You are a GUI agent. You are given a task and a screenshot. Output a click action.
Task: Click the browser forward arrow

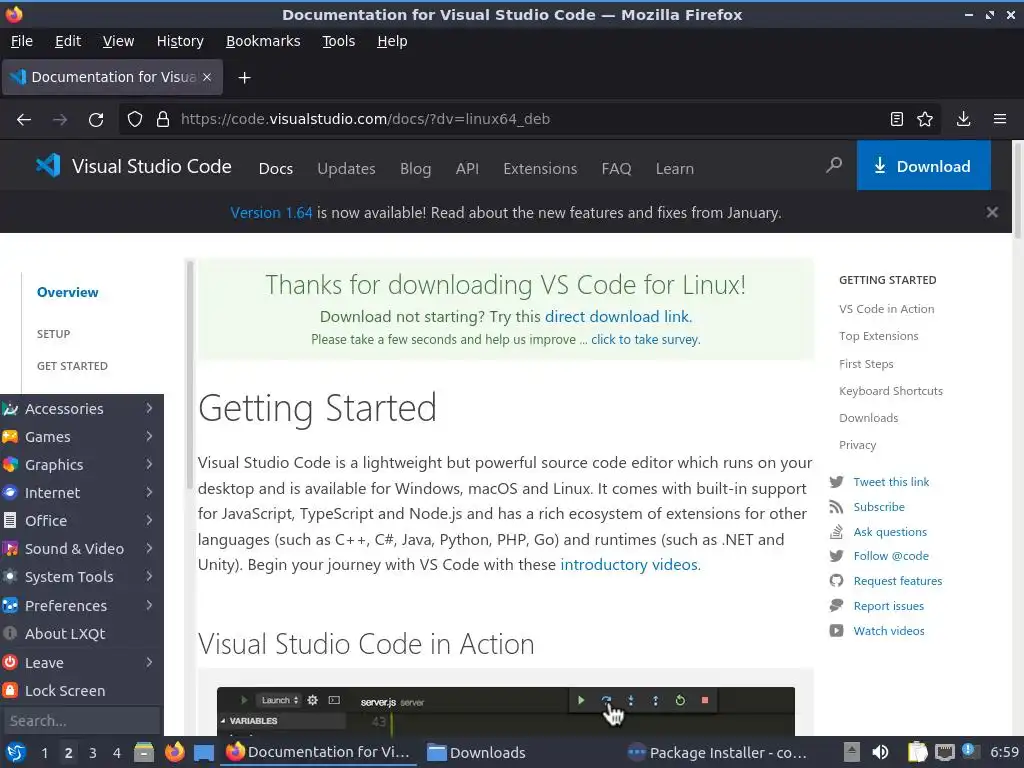click(60, 119)
